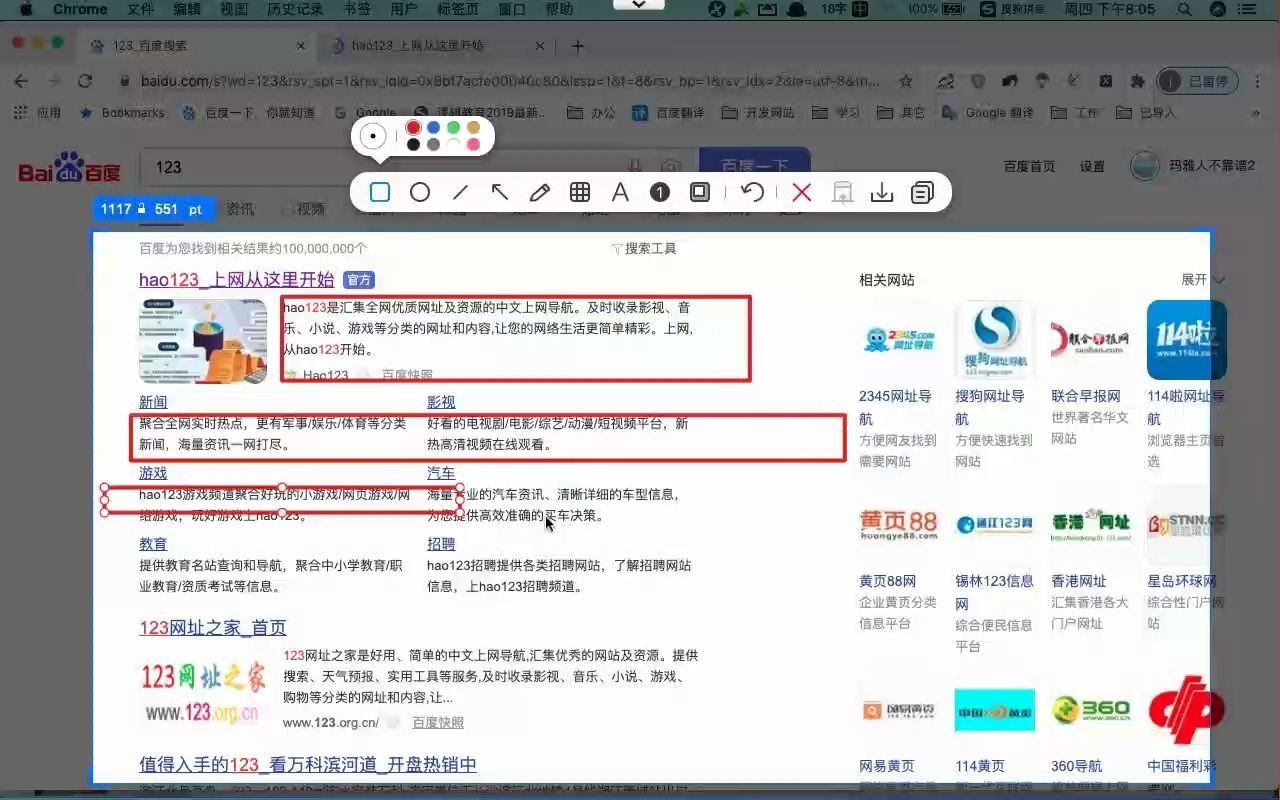Open the 已导入 bookmarks folder
The width and height of the screenshot is (1280, 800).
point(1146,113)
